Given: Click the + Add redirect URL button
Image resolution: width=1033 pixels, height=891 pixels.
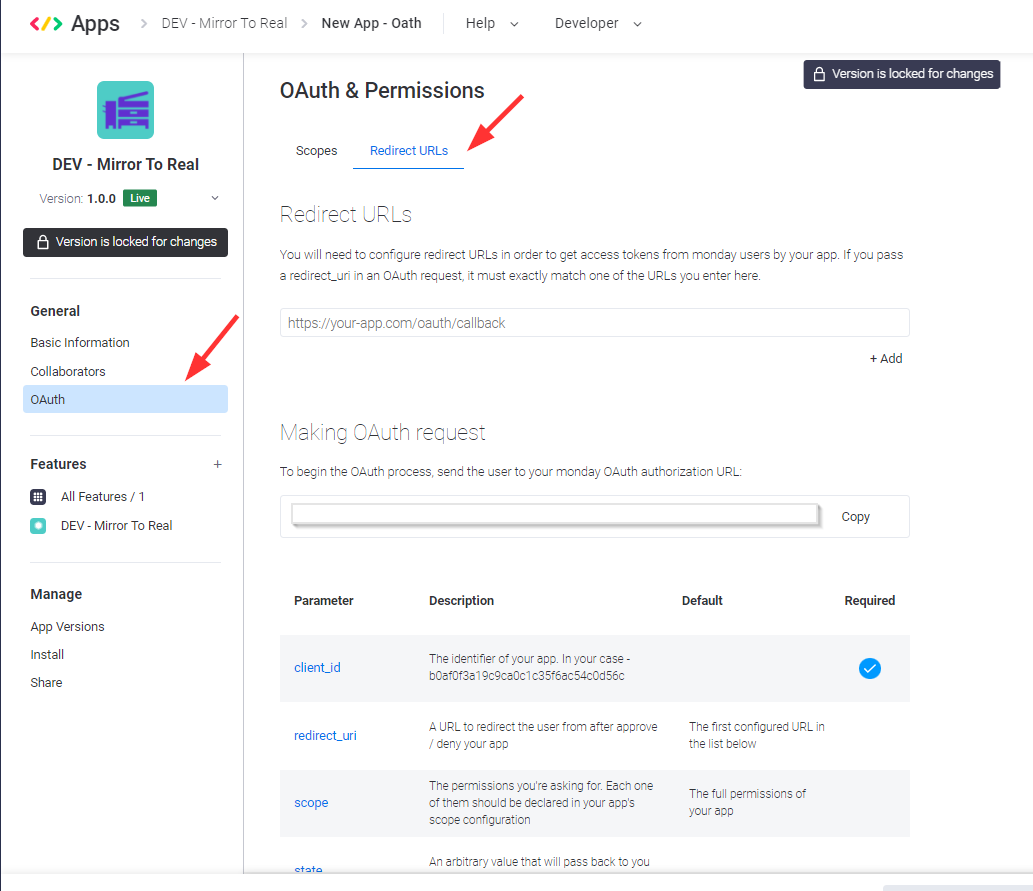Looking at the screenshot, I should click(885, 359).
